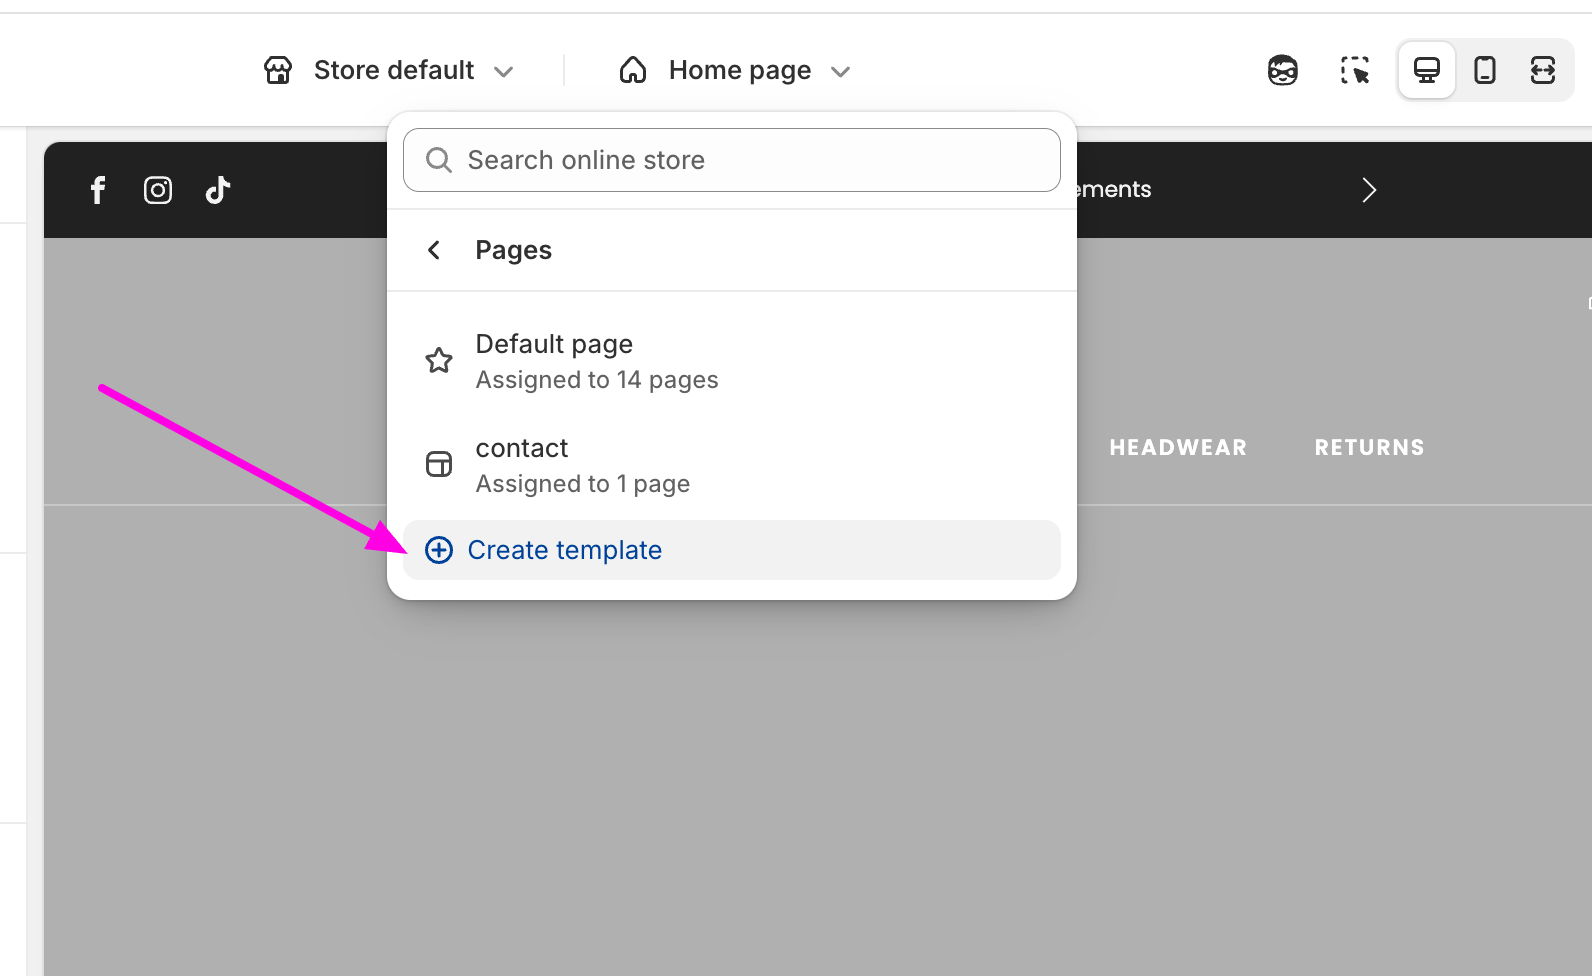Click 'Assigned to 14 pages' text
Screen dimensions: 1592x976
point(597,380)
